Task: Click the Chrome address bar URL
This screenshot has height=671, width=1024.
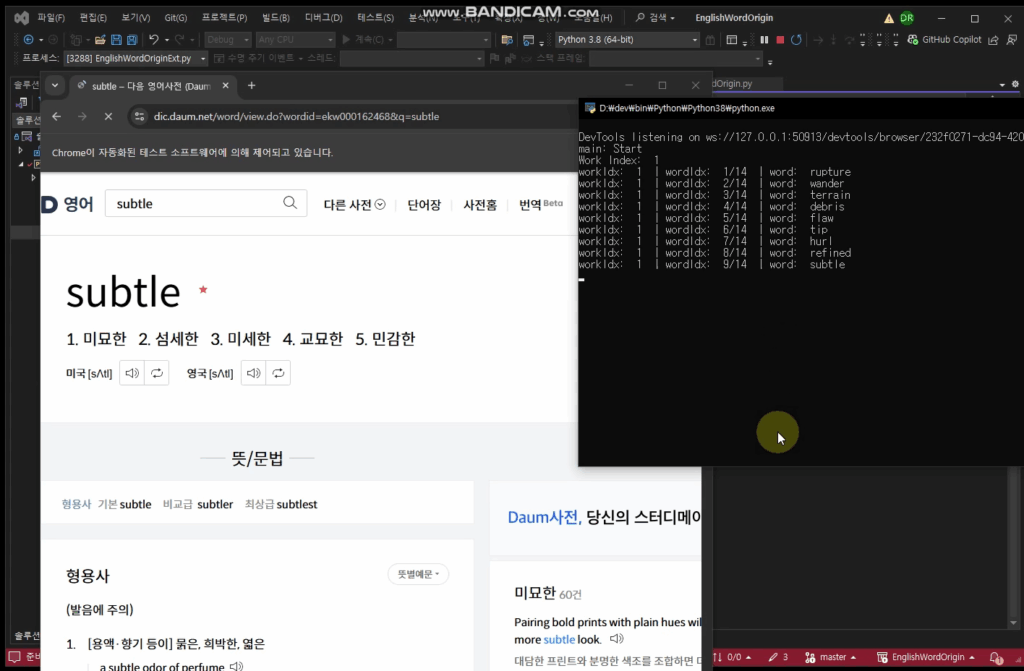Action: (296, 116)
